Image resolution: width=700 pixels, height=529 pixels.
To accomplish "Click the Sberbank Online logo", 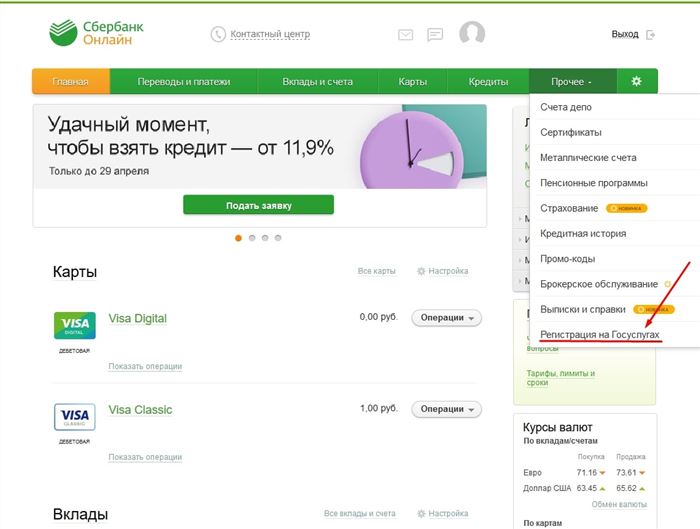I will [96, 33].
